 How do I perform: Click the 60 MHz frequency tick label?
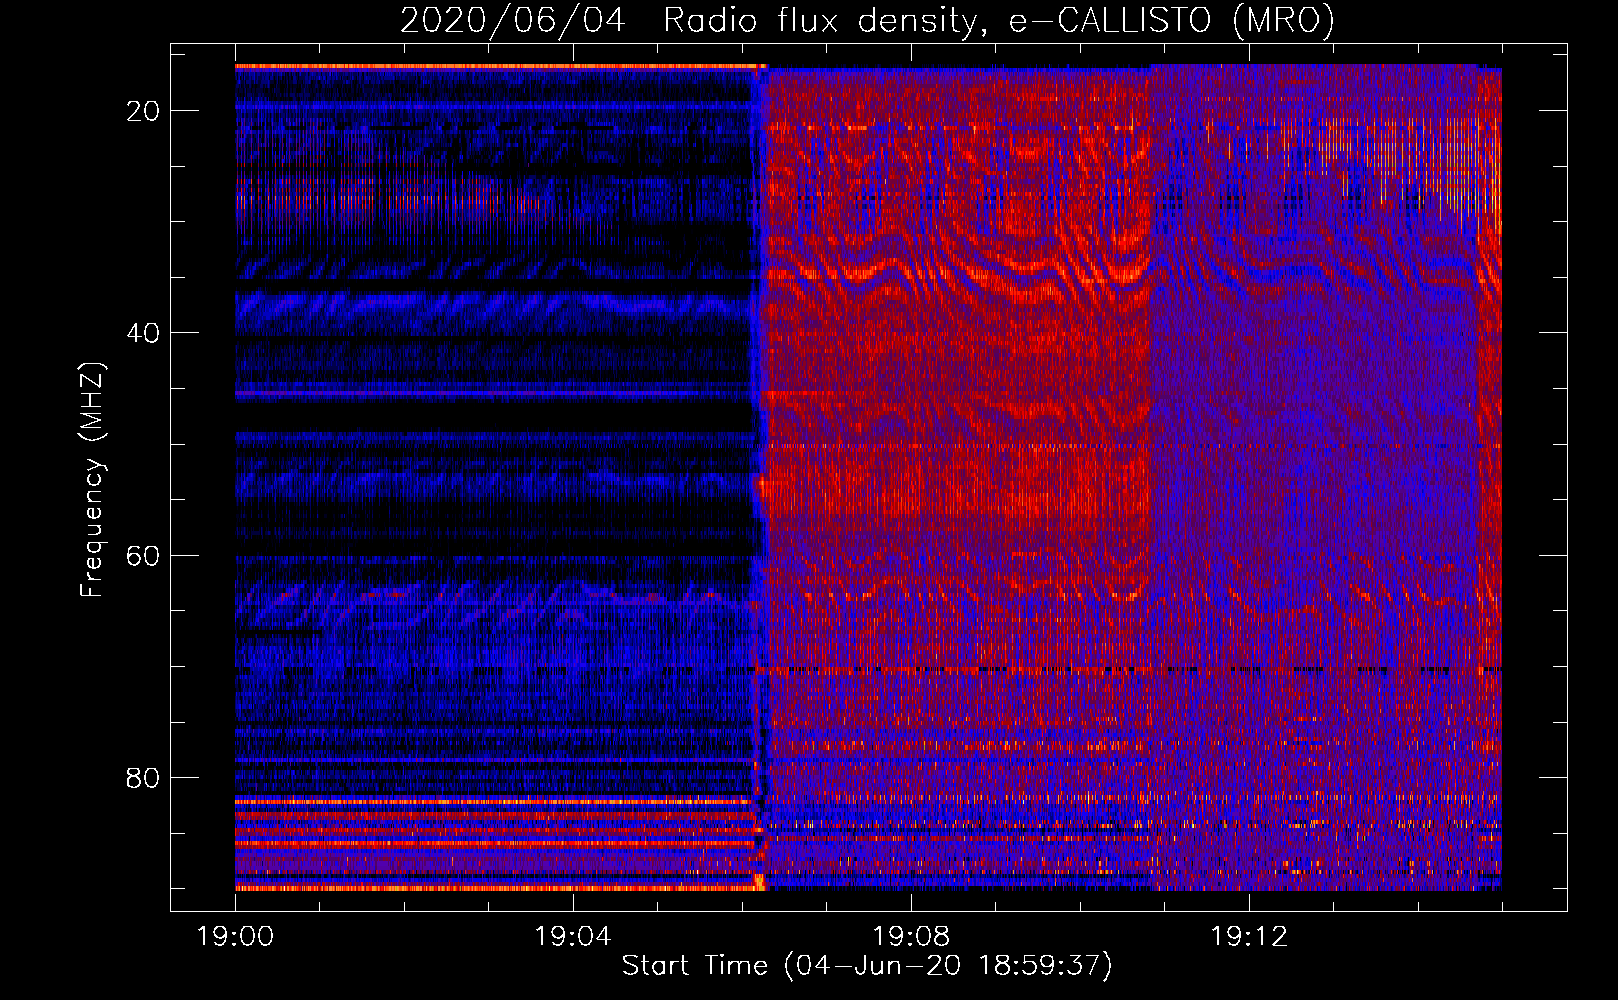click(x=143, y=555)
